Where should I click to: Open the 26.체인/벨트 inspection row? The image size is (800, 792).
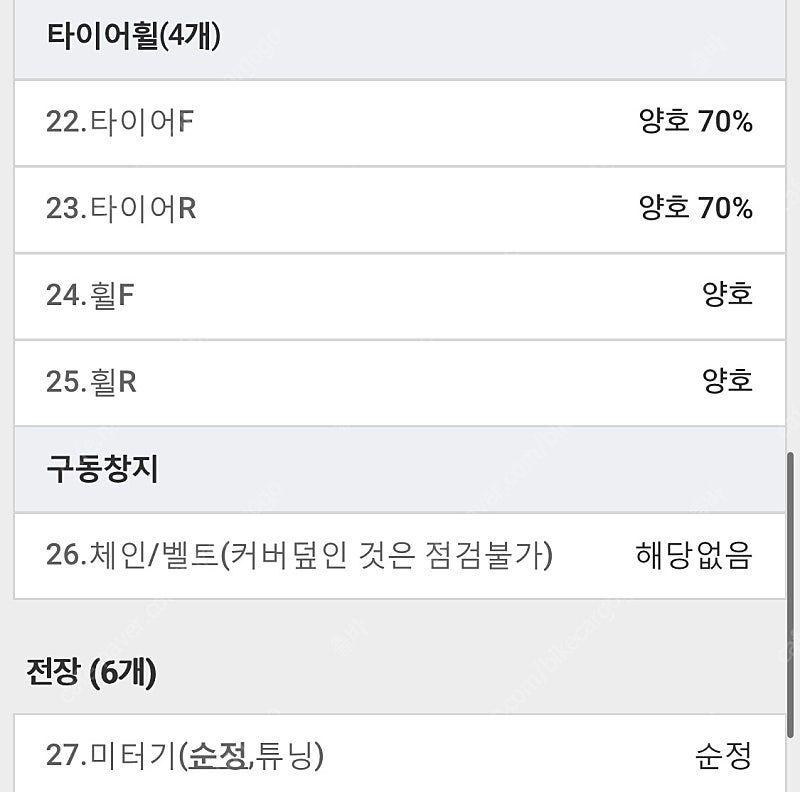399,556
